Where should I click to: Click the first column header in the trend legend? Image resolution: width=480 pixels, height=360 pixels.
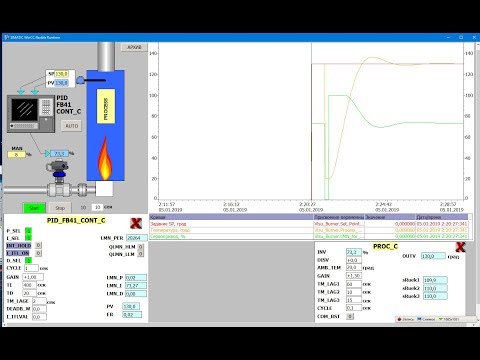tap(231, 217)
